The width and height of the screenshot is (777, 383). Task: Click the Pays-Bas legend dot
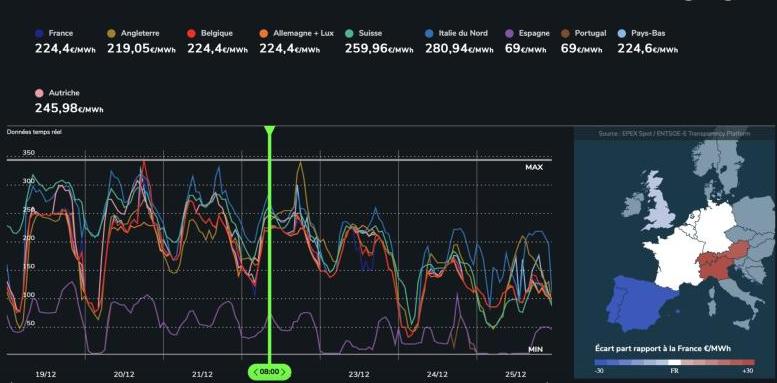(622, 34)
